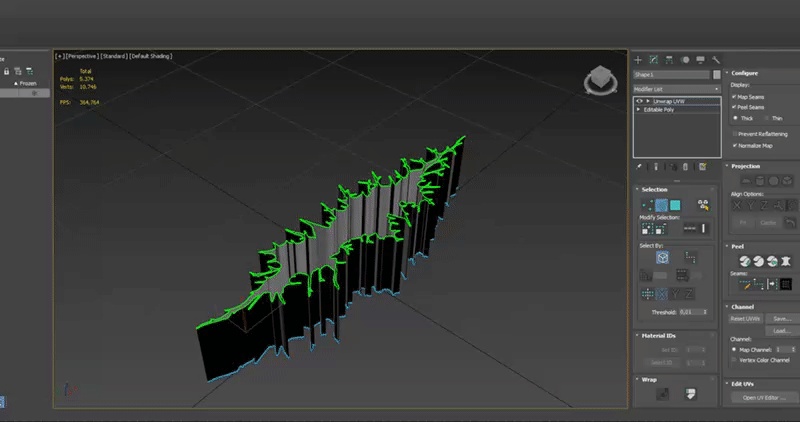Toggle Select by Planar Angle icon
Screen dimensions: 800x422
click(646, 276)
